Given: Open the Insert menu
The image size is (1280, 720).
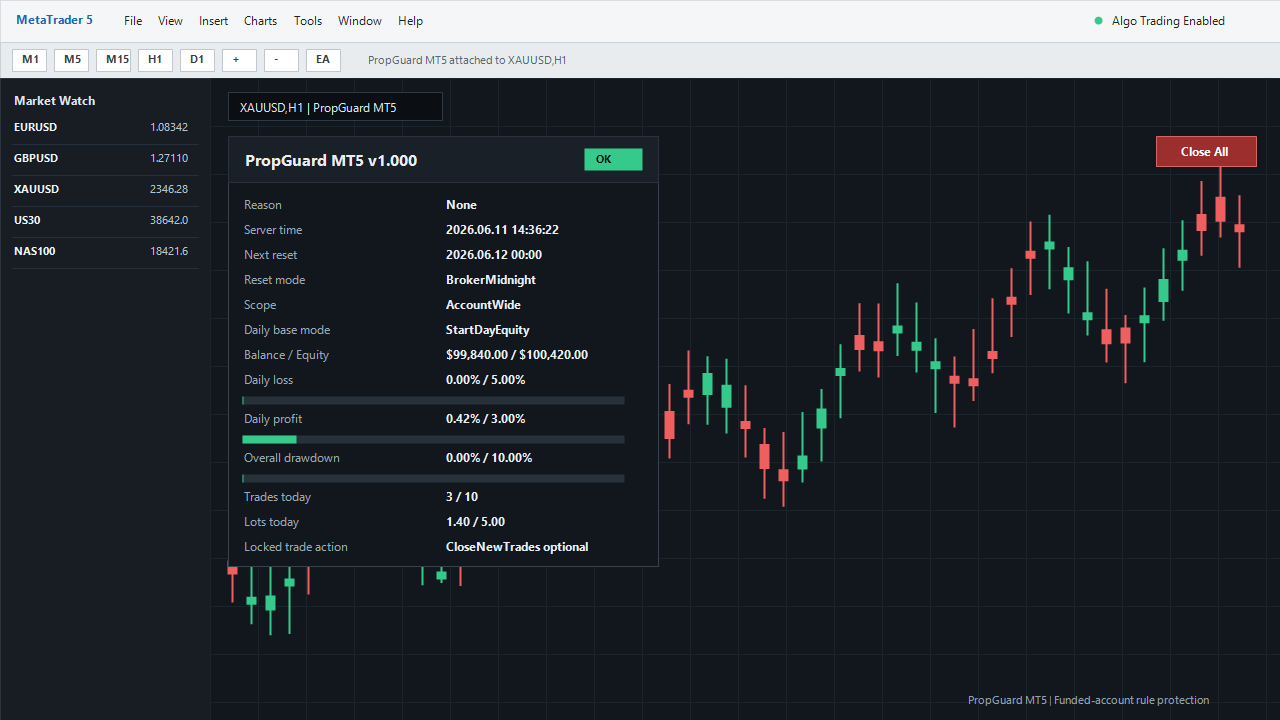Looking at the screenshot, I should pos(213,21).
